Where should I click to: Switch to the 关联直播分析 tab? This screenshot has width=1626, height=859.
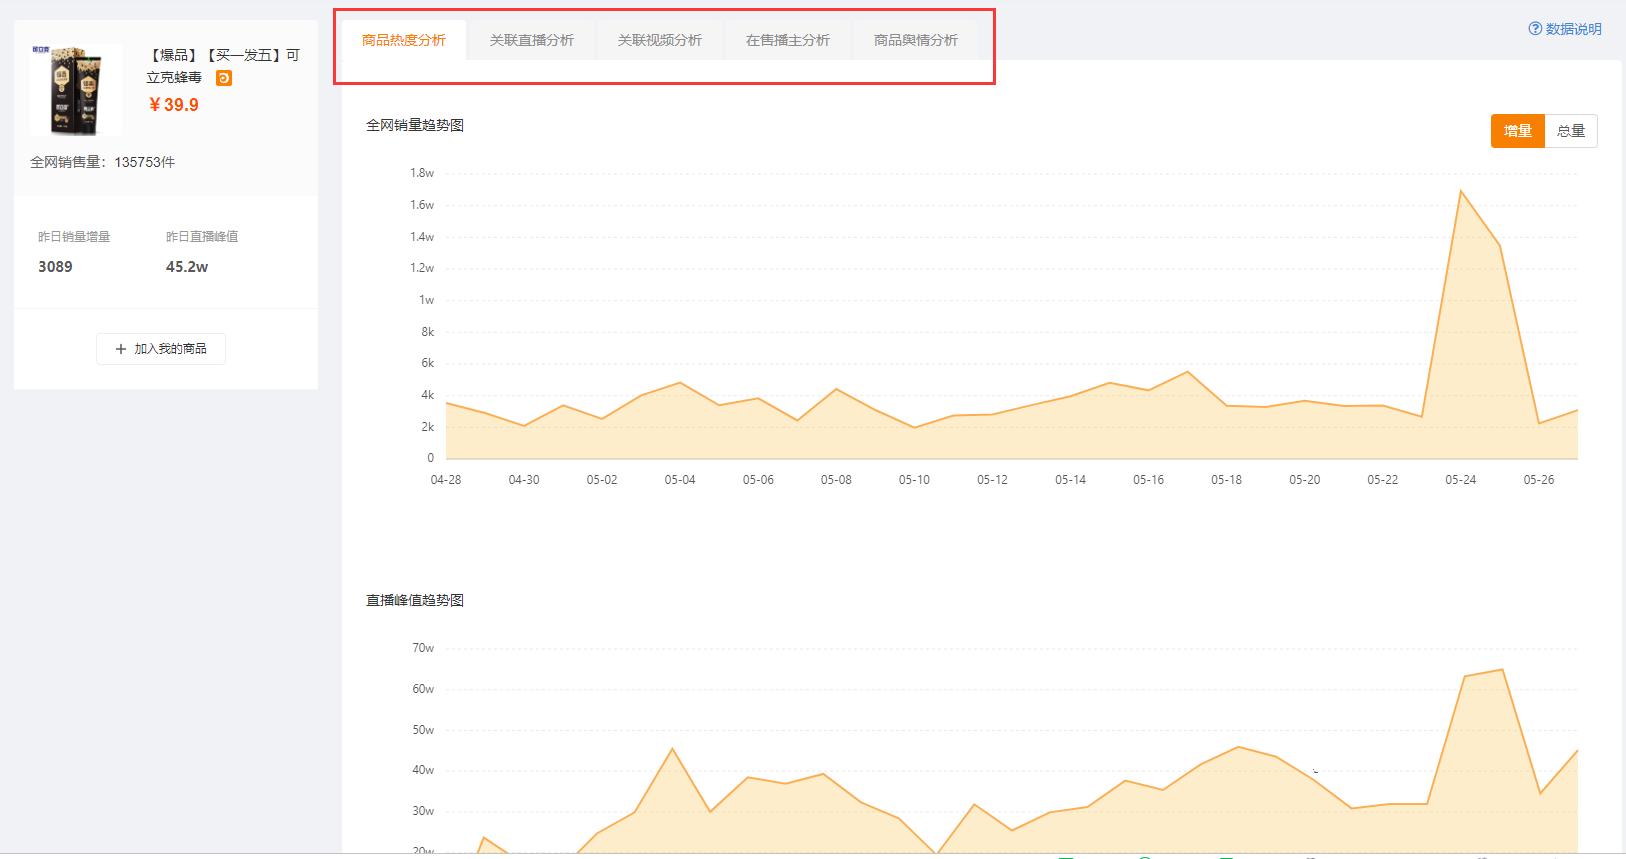pyautogui.click(x=531, y=41)
